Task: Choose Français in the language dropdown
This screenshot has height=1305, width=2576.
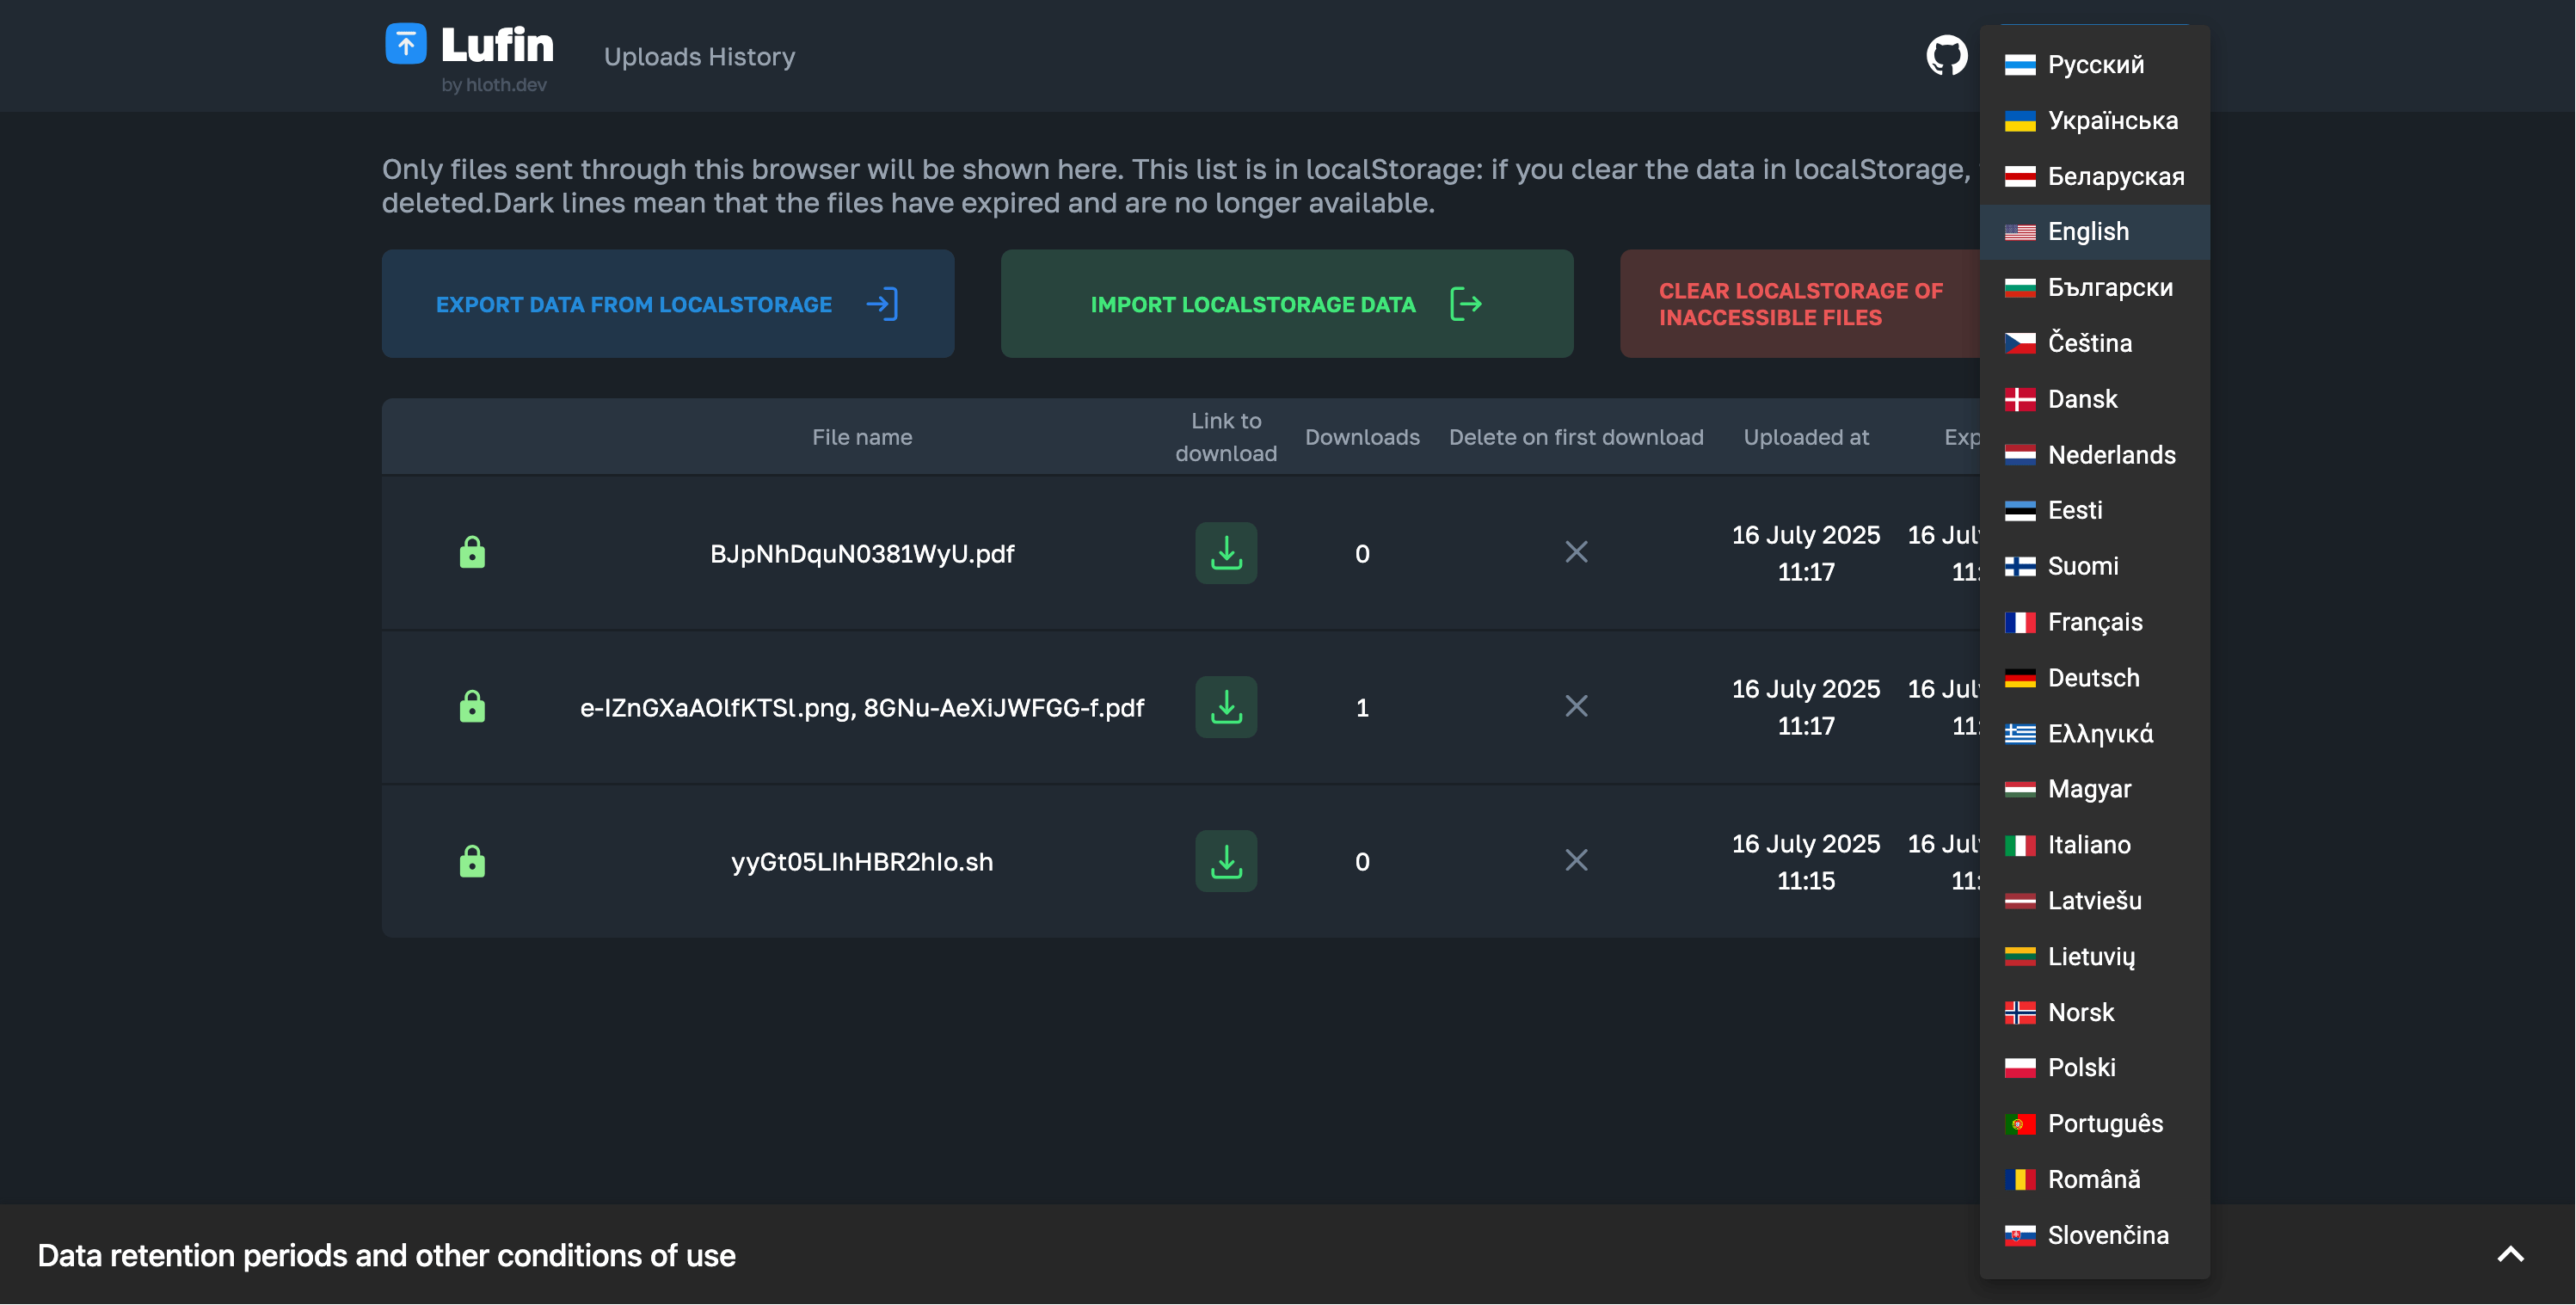Action: click(2094, 622)
